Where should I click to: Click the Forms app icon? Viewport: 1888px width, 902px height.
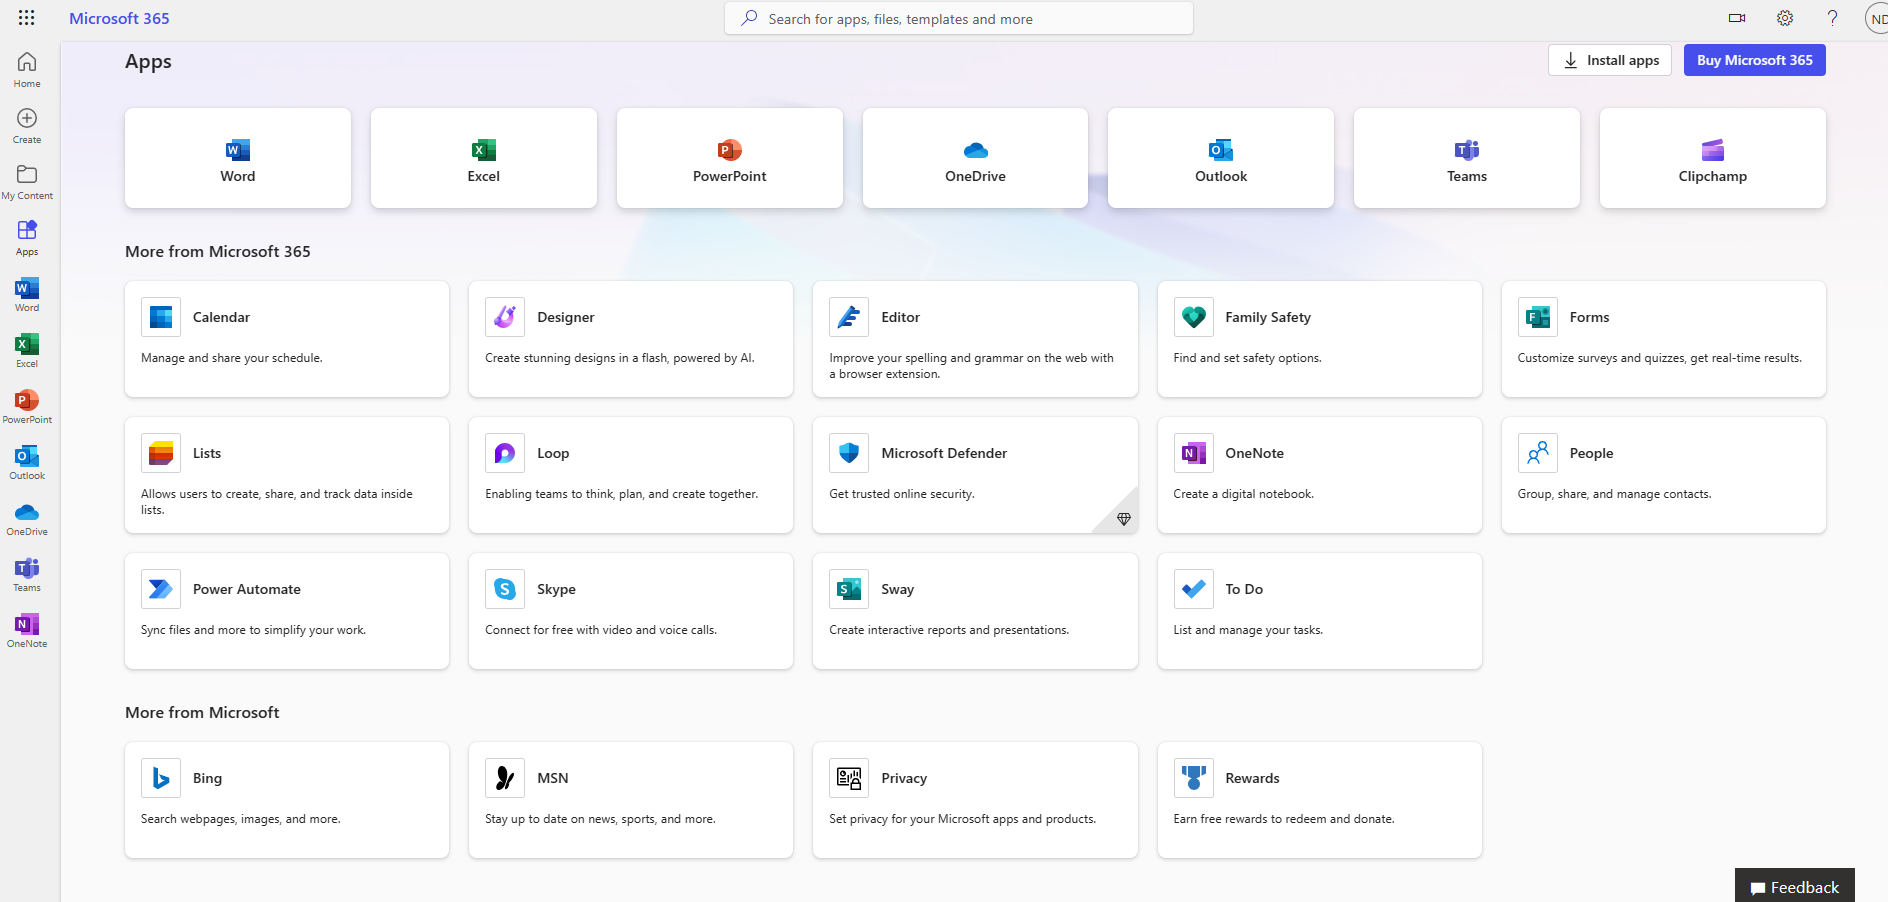point(1538,317)
